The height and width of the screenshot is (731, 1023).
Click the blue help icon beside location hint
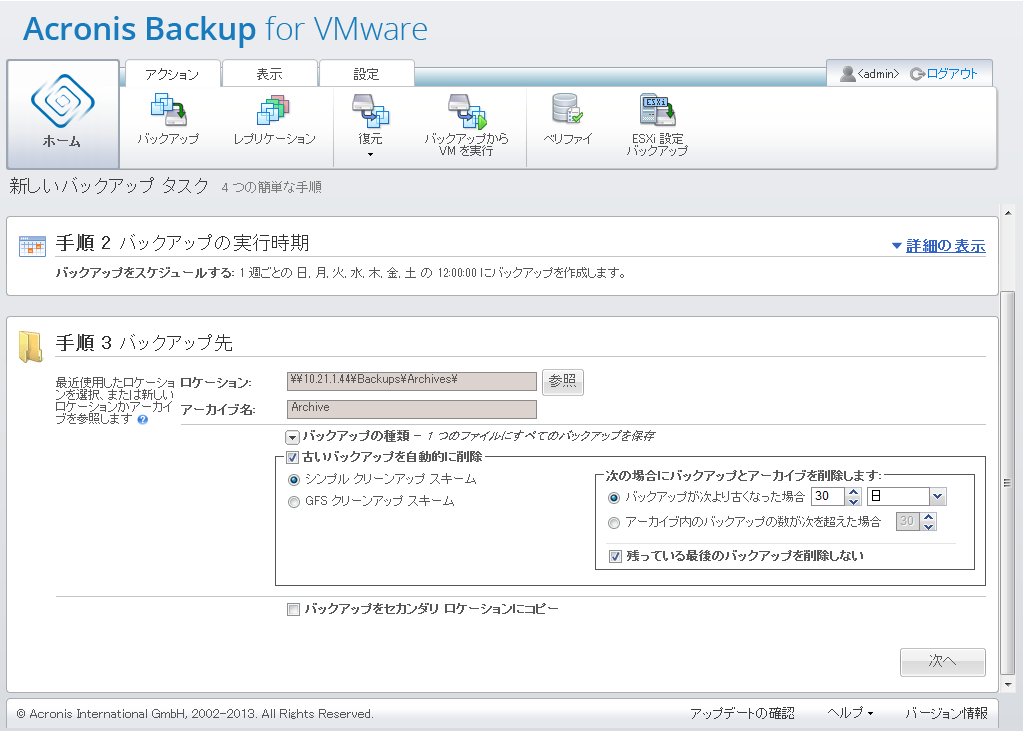[x=143, y=420]
